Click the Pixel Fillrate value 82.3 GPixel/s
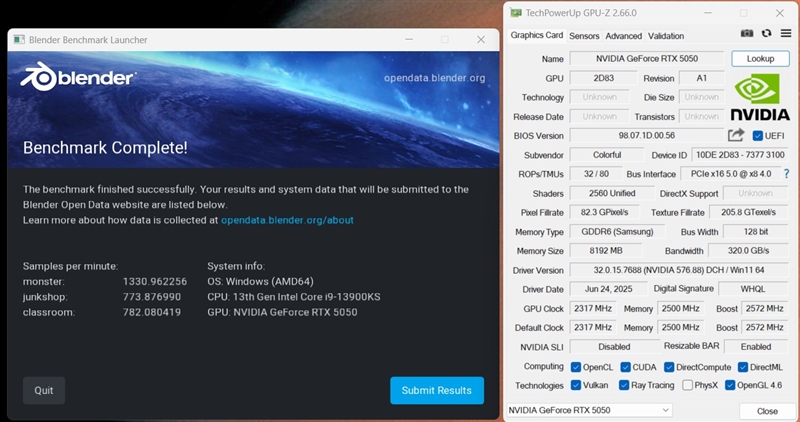 pyautogui.click(x=604, y=212)
